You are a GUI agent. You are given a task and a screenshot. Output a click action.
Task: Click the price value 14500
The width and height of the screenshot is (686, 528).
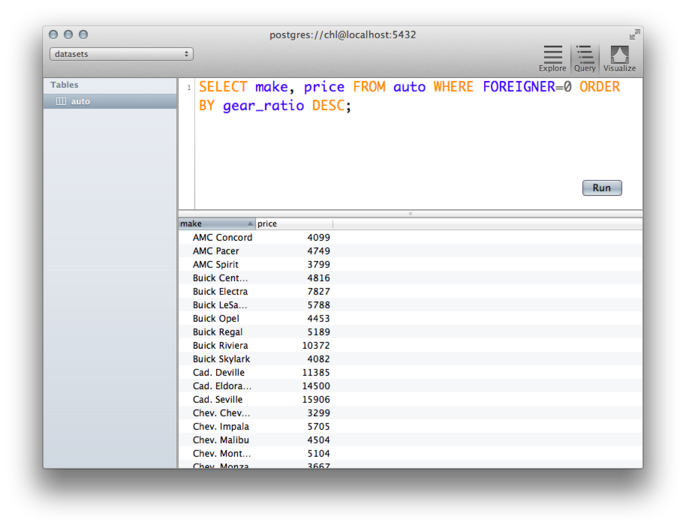pos(316,386)
